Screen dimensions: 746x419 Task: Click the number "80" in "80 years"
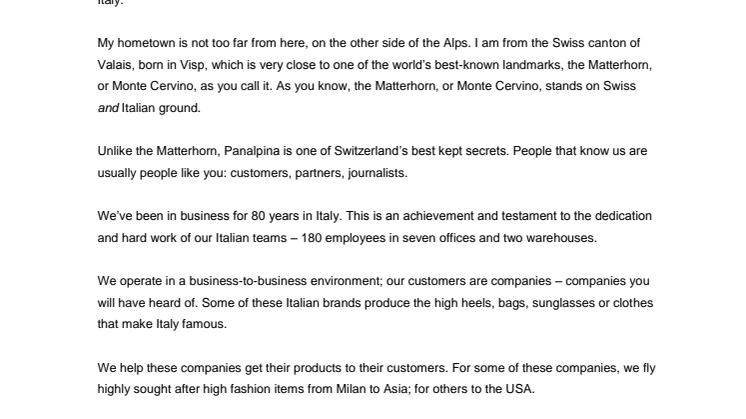[258, 216]
